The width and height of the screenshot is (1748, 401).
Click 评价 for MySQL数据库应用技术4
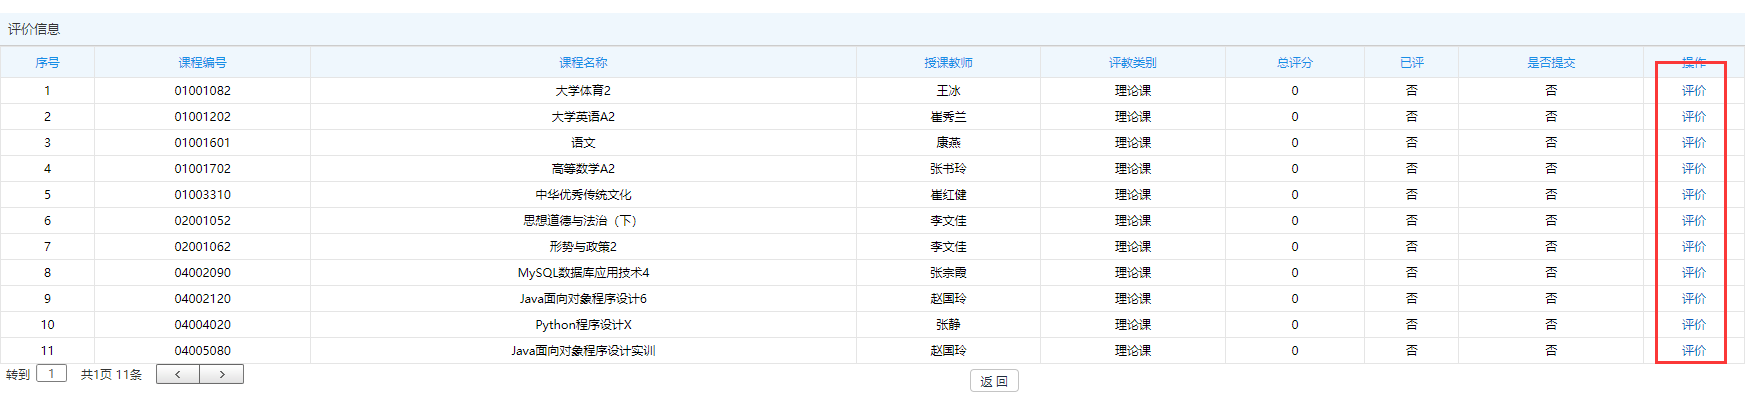[x=1693, y=273]
